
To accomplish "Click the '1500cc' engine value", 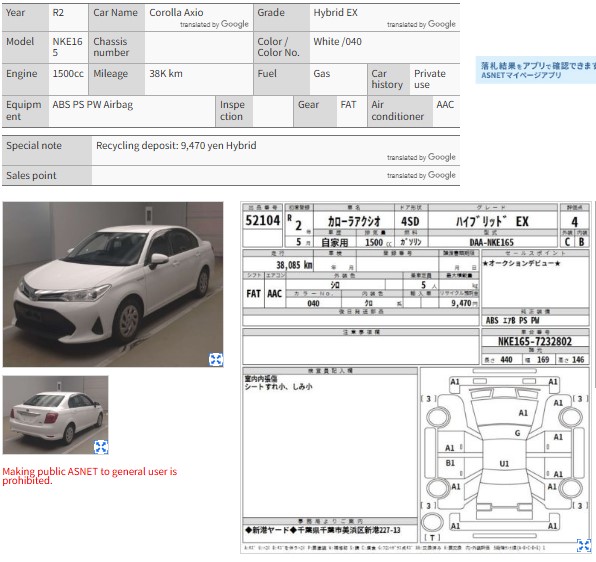I will click(68, 73).
